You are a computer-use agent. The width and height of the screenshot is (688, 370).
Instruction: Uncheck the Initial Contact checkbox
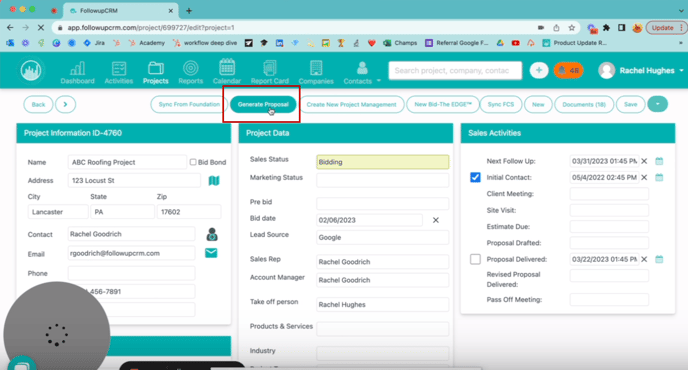click(x=475, y=177)
